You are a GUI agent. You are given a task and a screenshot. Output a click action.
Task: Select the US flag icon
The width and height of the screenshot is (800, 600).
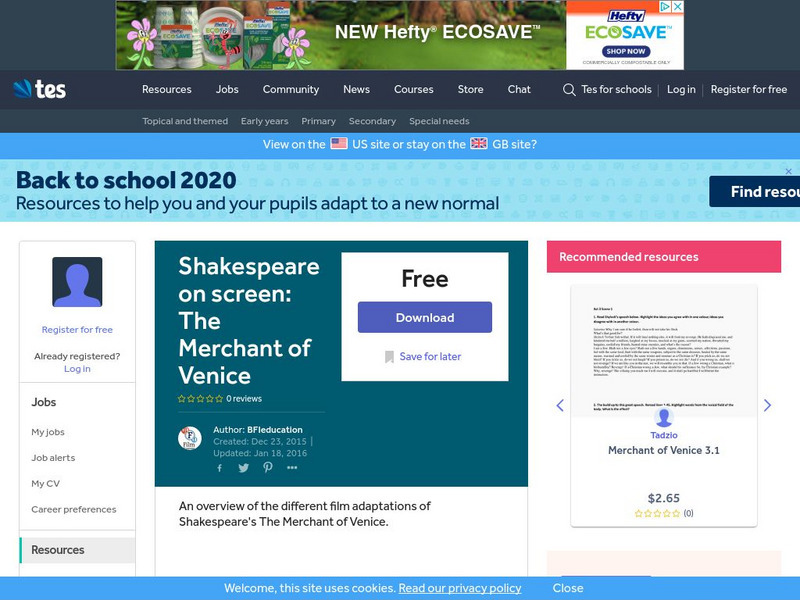[339, 143]
